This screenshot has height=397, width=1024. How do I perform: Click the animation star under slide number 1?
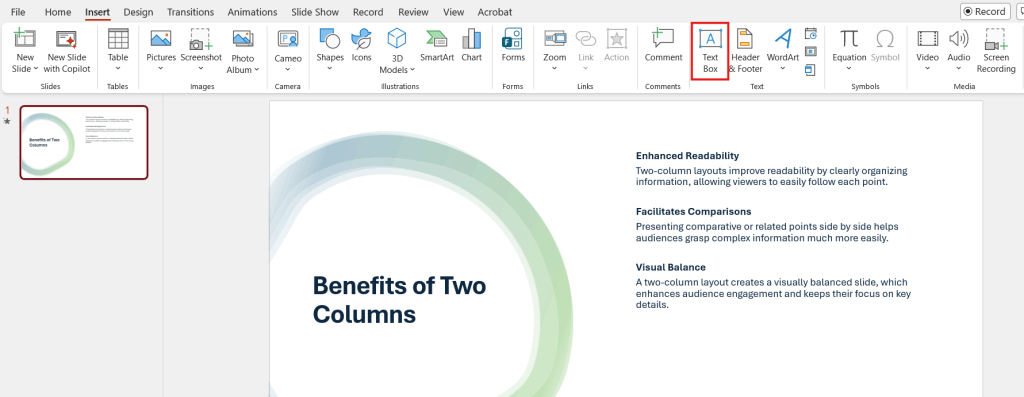7,121
